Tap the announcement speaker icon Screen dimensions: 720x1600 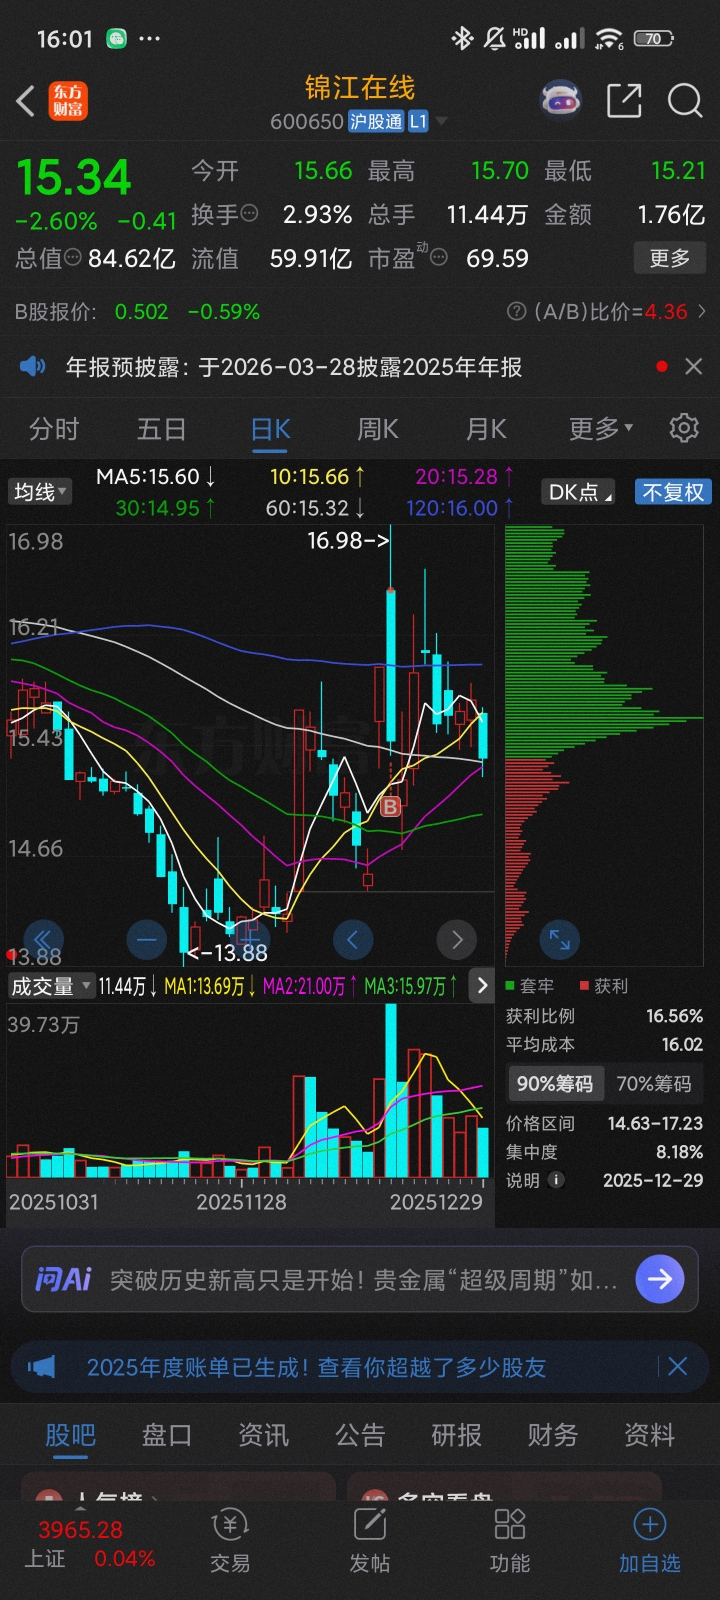33,367
